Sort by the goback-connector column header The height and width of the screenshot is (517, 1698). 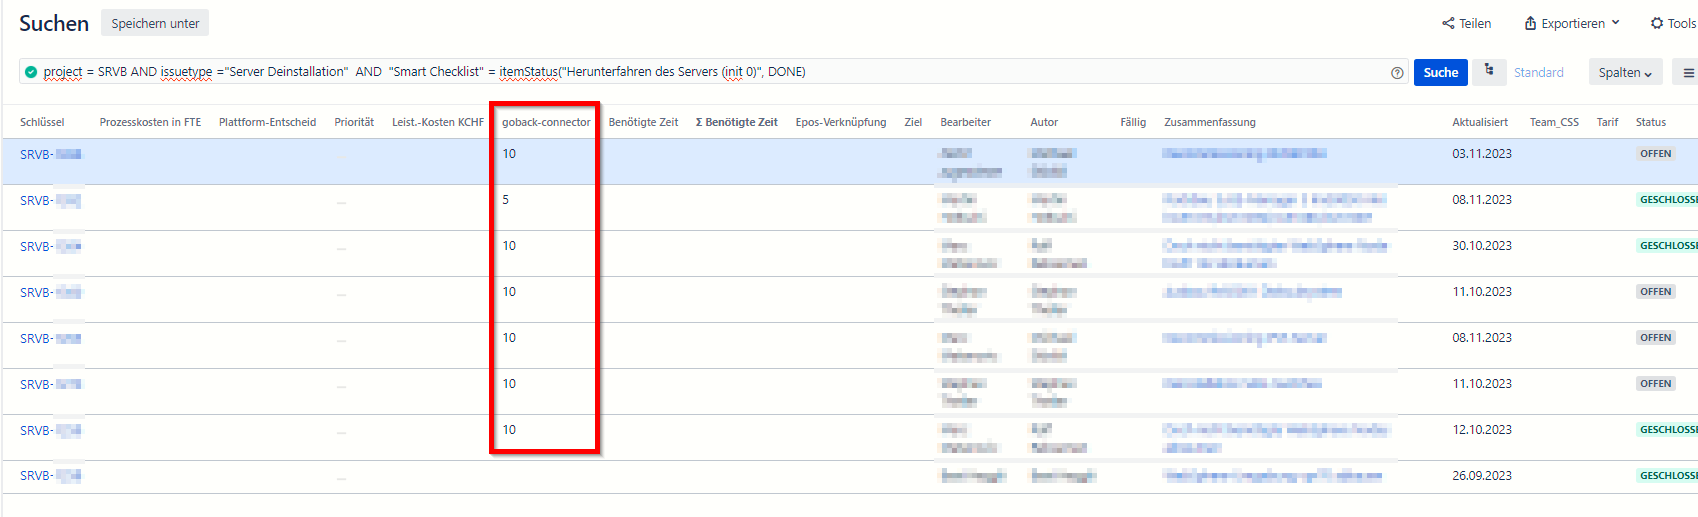pos(546,122)
